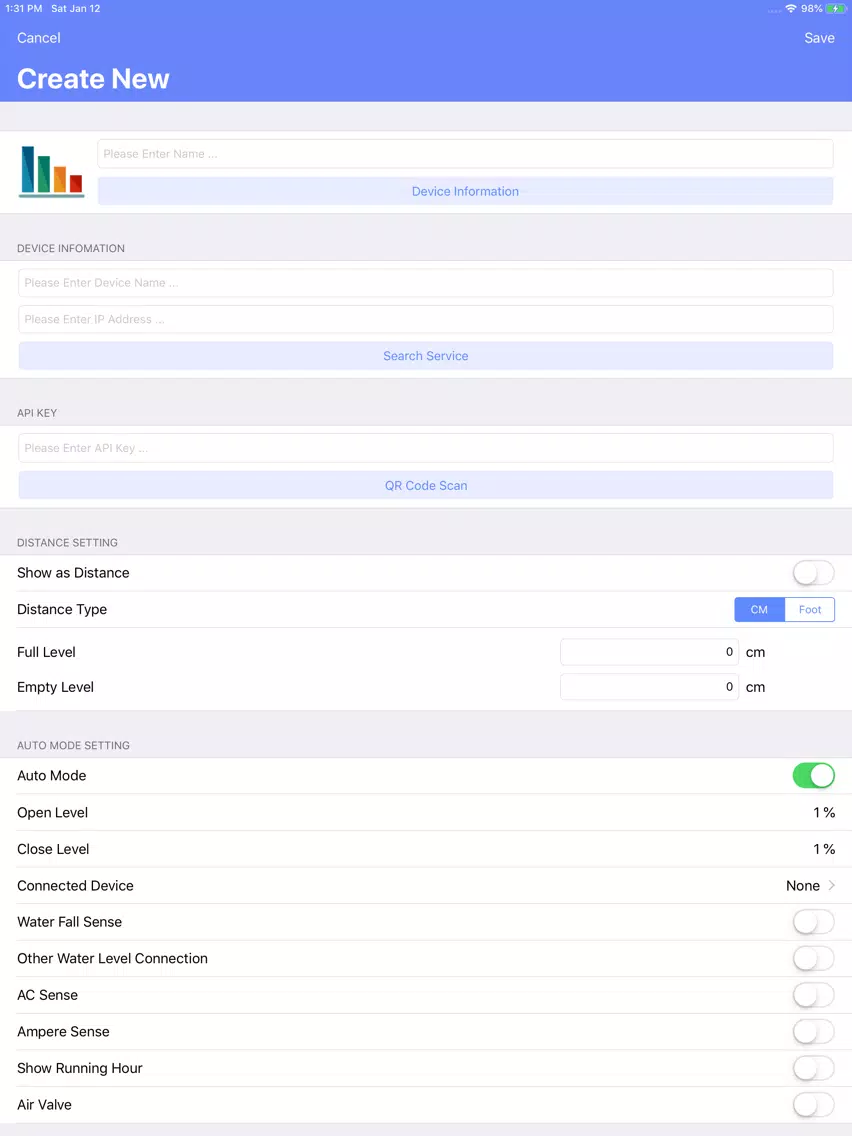The height and width of the screenshot is (1136, 852).
Task: Click the Save button
Action: tap(819, 38)
